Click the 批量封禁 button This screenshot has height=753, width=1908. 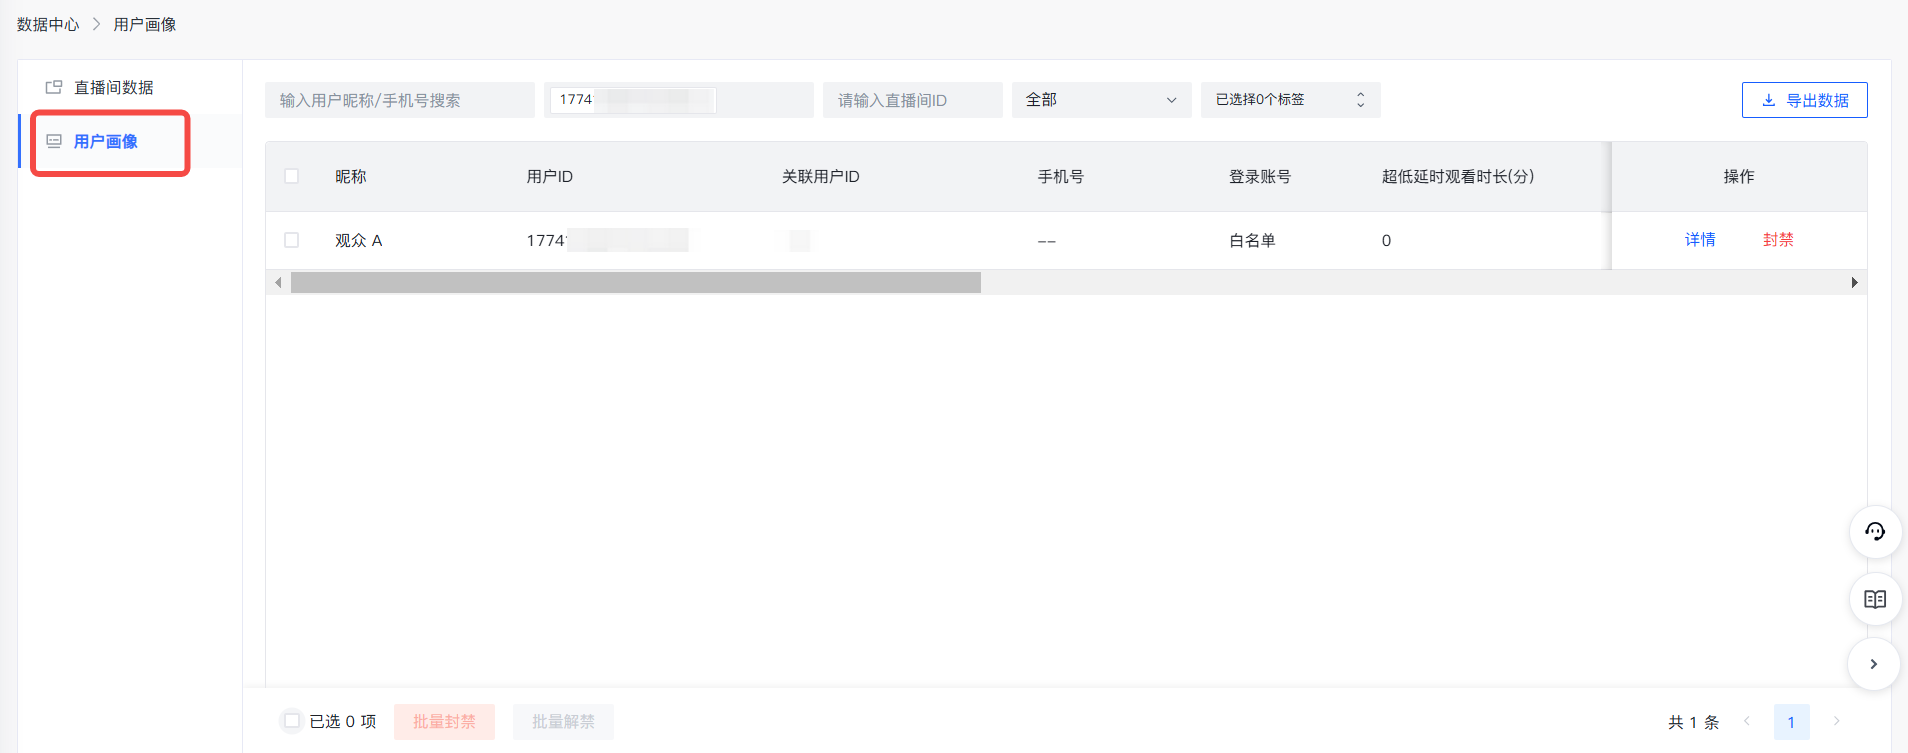[444, 721]
